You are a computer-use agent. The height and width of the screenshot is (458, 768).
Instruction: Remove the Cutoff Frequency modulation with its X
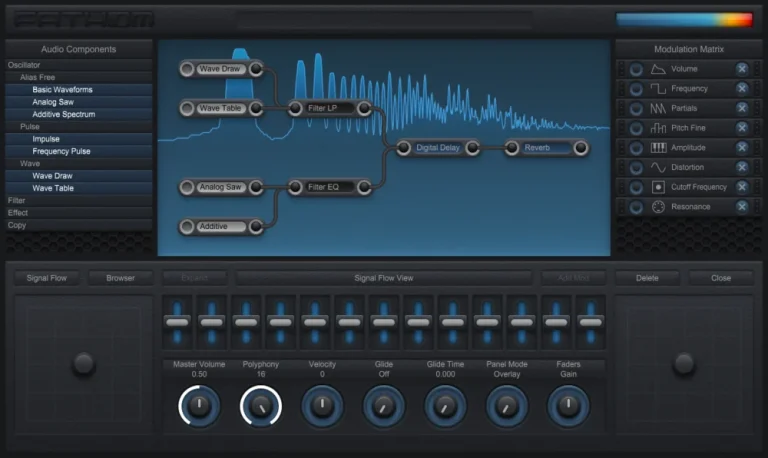click(x=742, y=187)
